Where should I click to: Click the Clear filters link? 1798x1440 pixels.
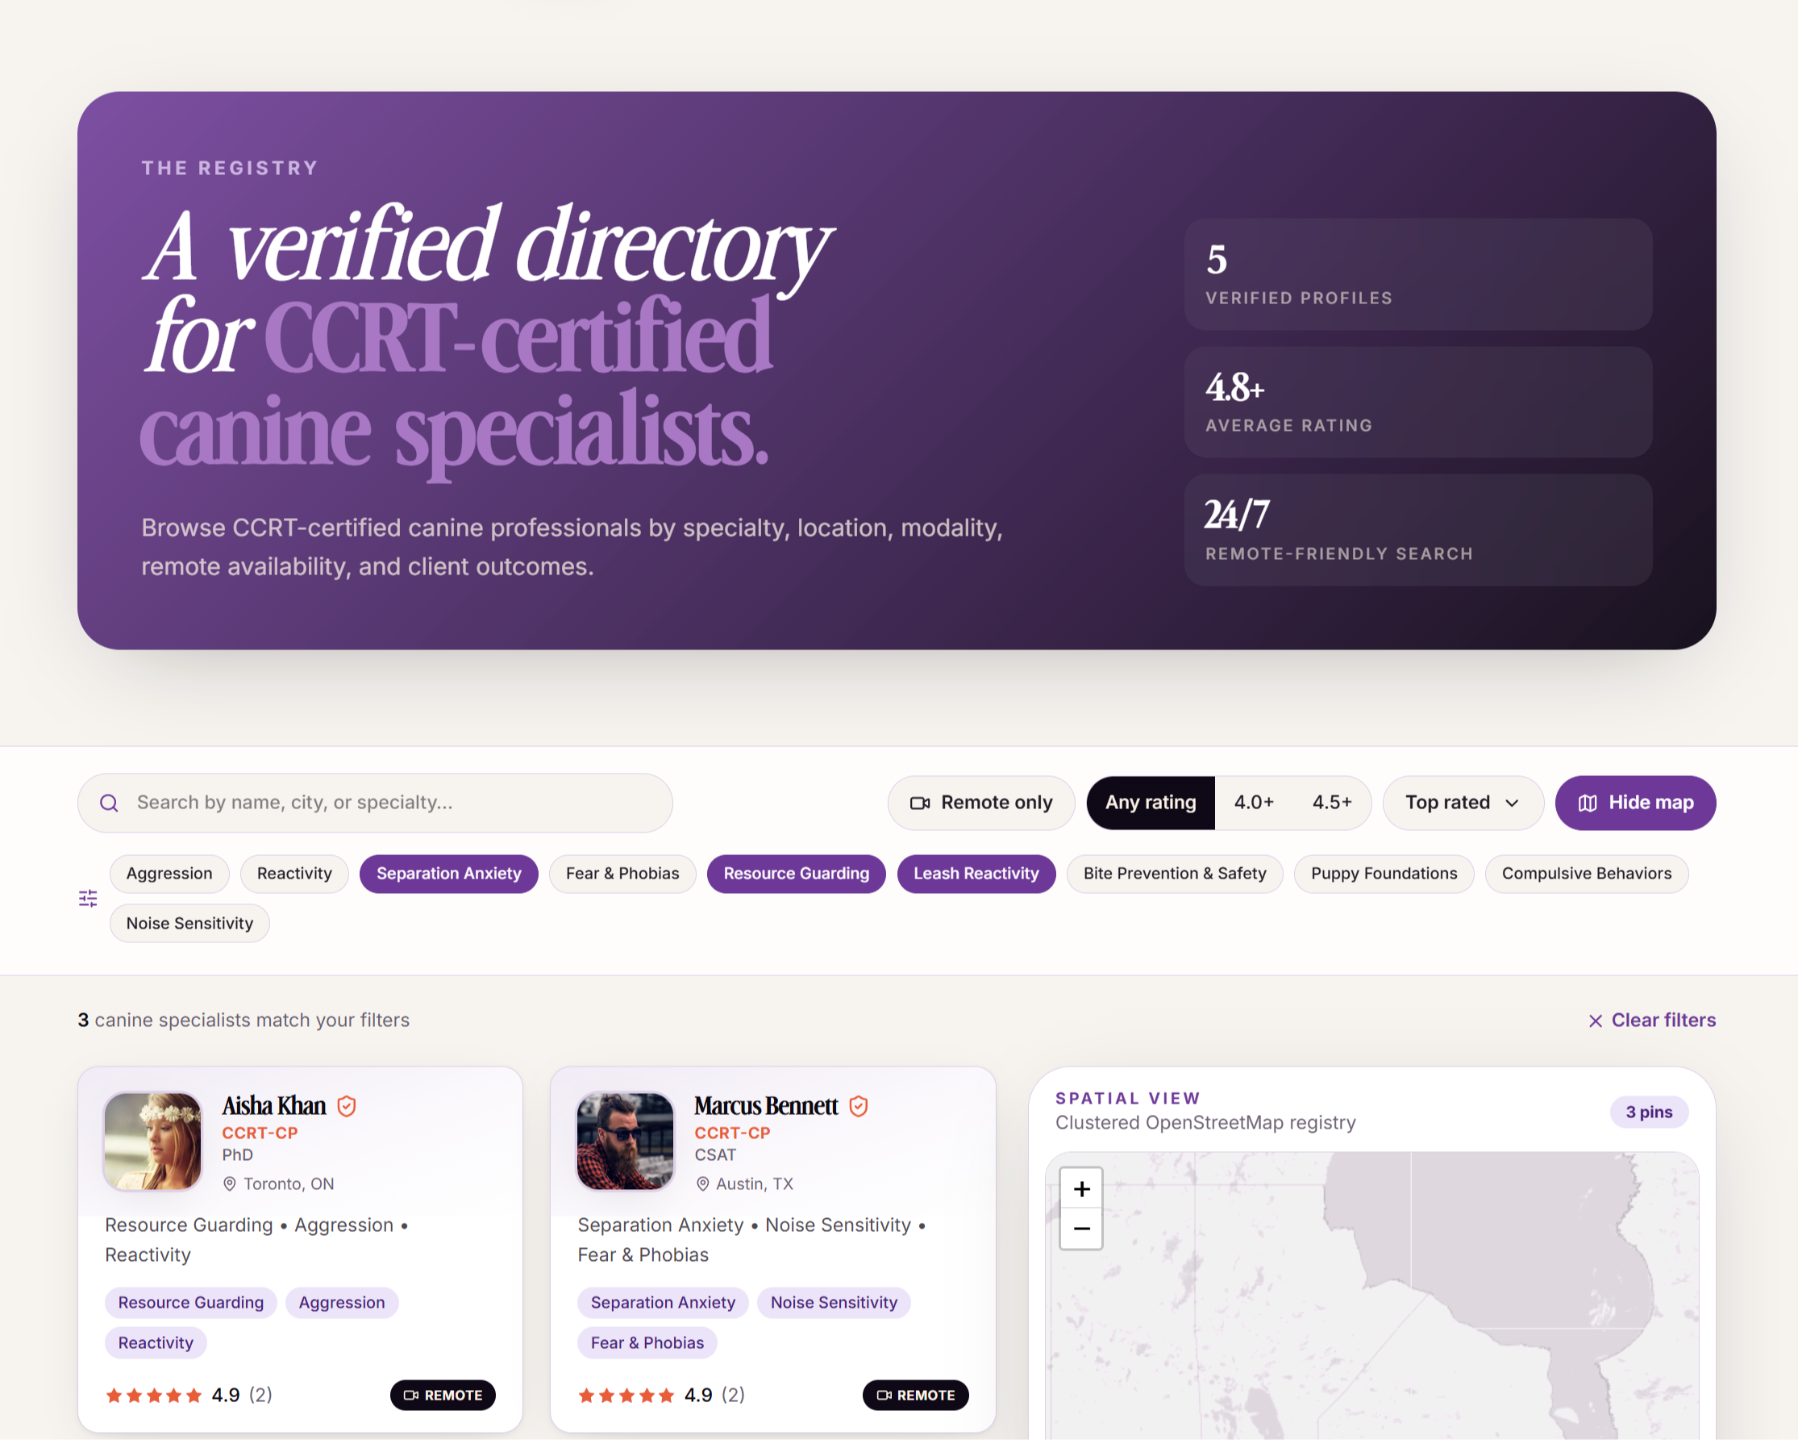[1652, 1021]
